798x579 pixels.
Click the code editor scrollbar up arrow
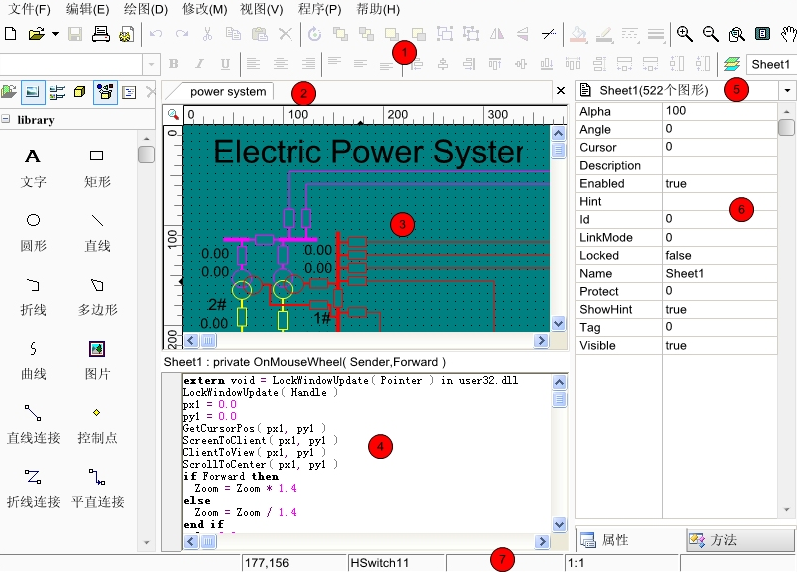(x=559, y=382)
